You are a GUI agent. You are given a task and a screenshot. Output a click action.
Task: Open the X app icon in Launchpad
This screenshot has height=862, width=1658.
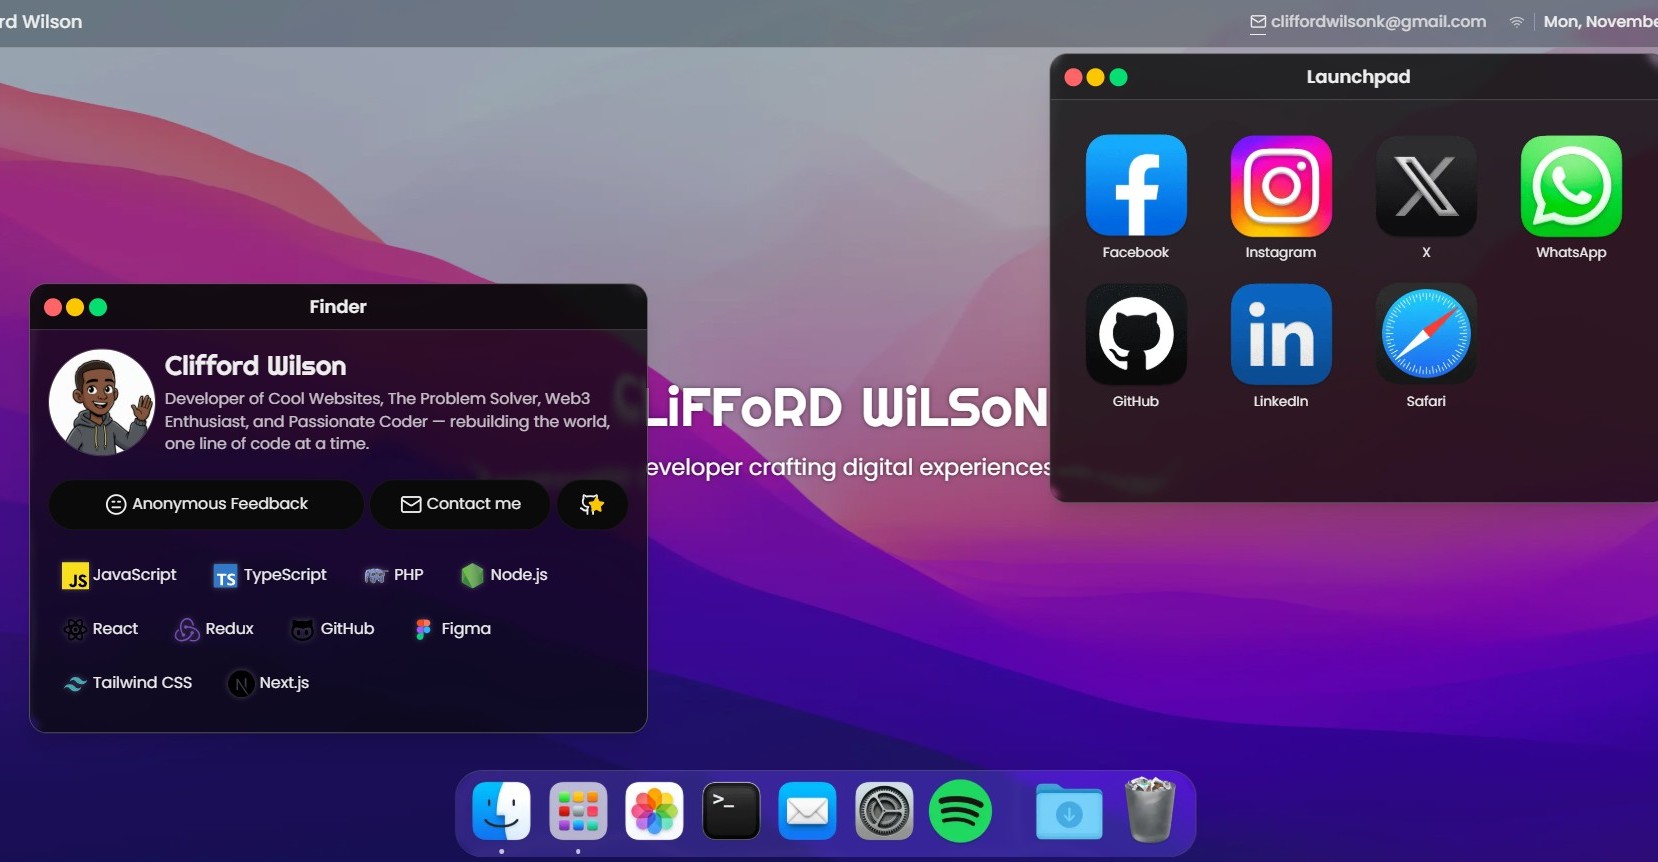[1426, 186]
